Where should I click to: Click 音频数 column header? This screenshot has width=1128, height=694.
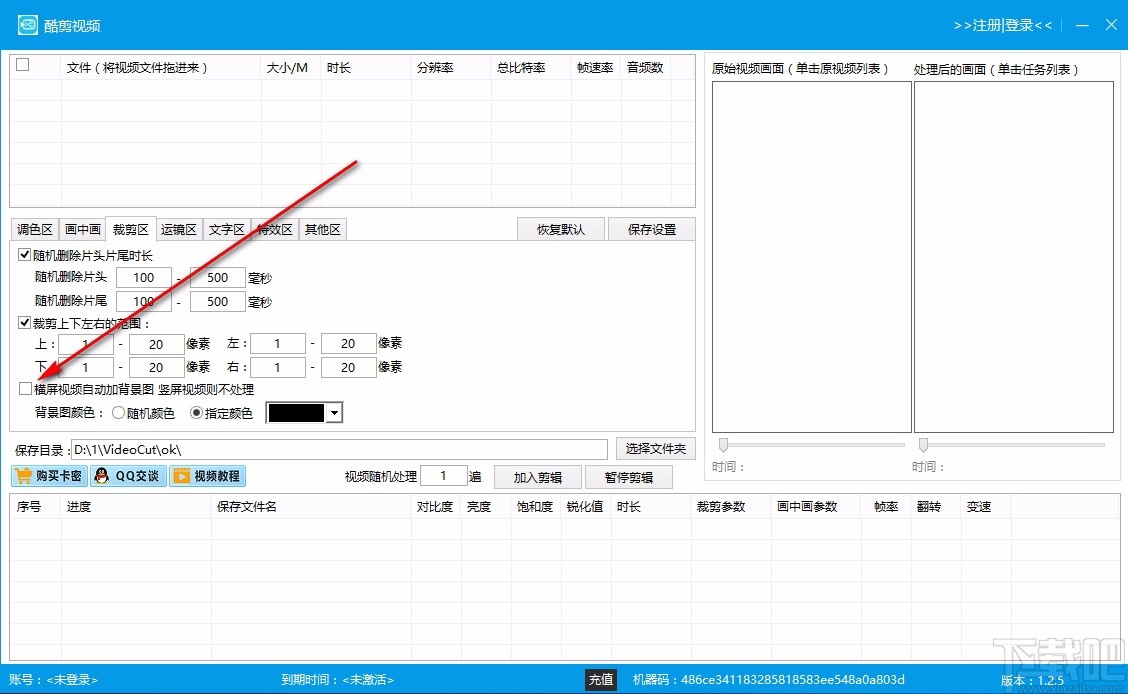[x=646, y=68]
